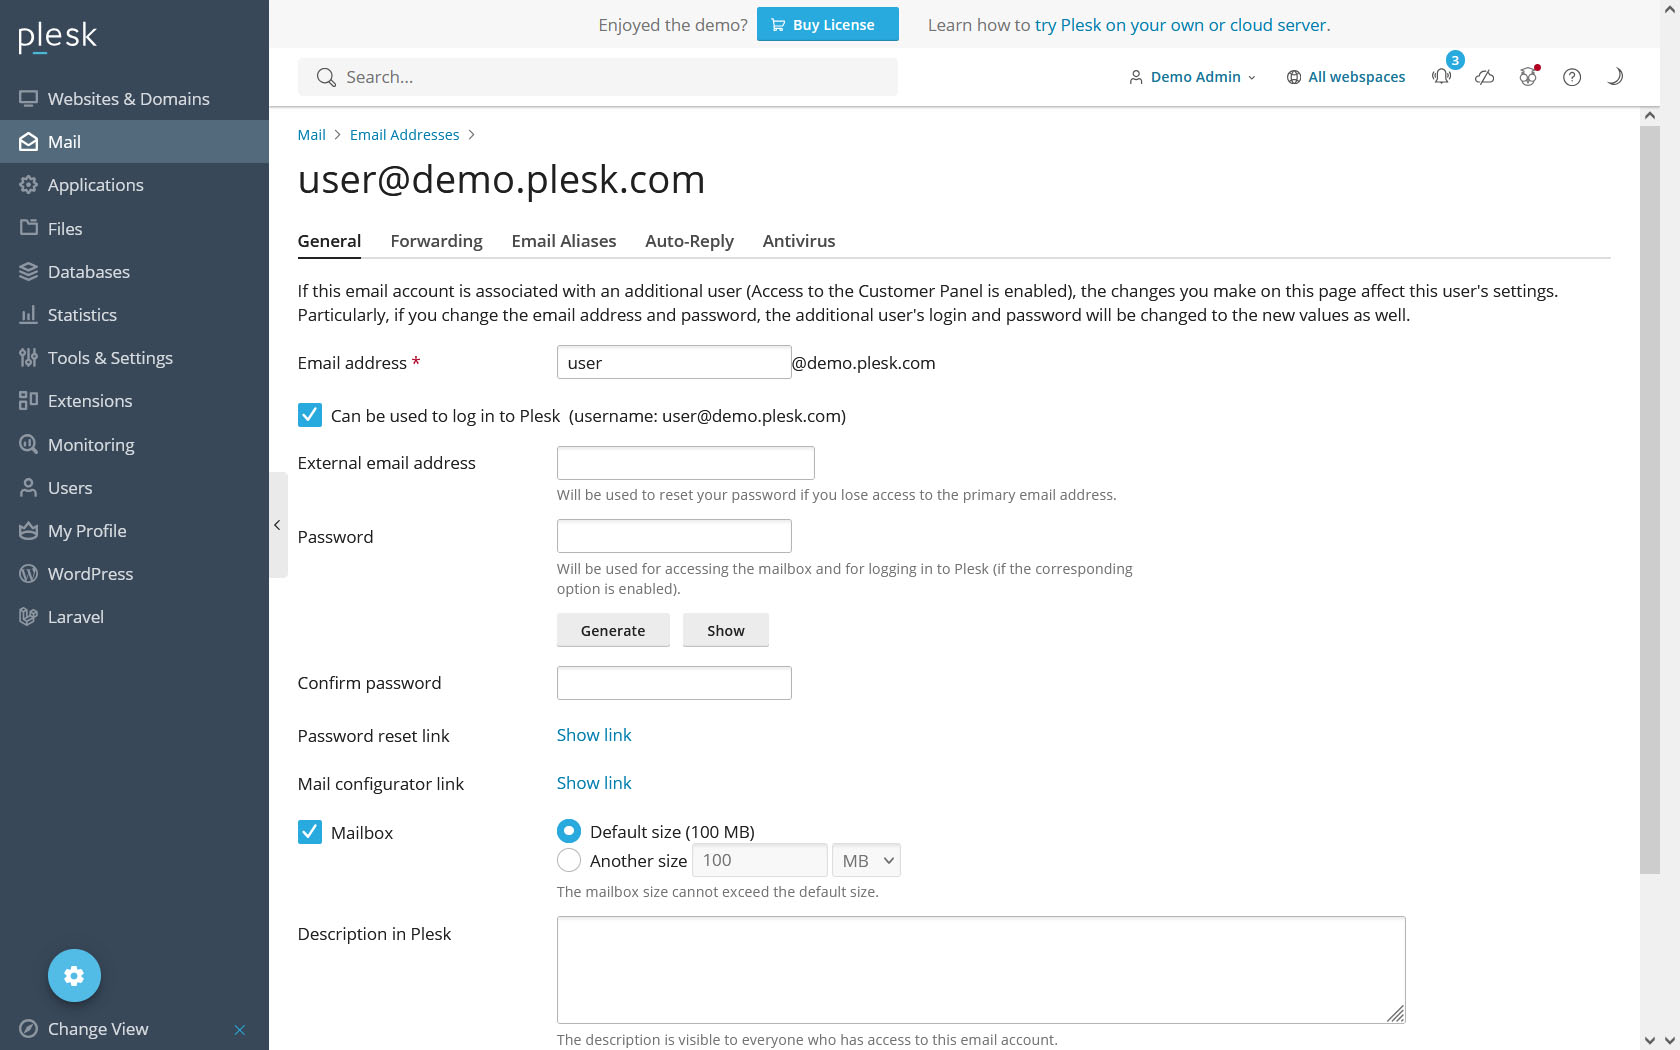Uncheck 'Can be used to log in to Plesk'
Image resolution: width=1680 pixels, height=1050 pixels.
tap(310, 415)
